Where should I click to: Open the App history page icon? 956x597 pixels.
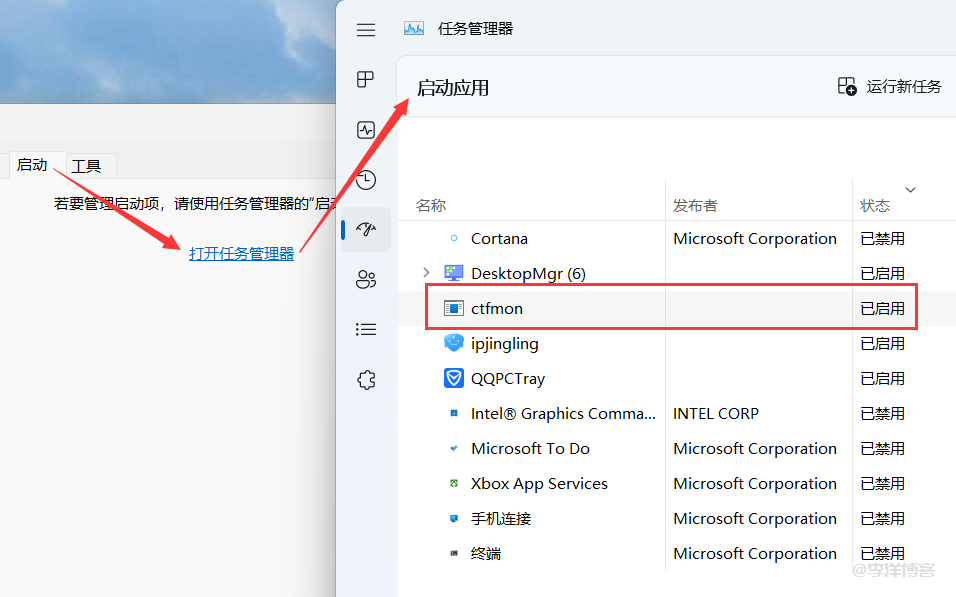[x=366, y=180]
